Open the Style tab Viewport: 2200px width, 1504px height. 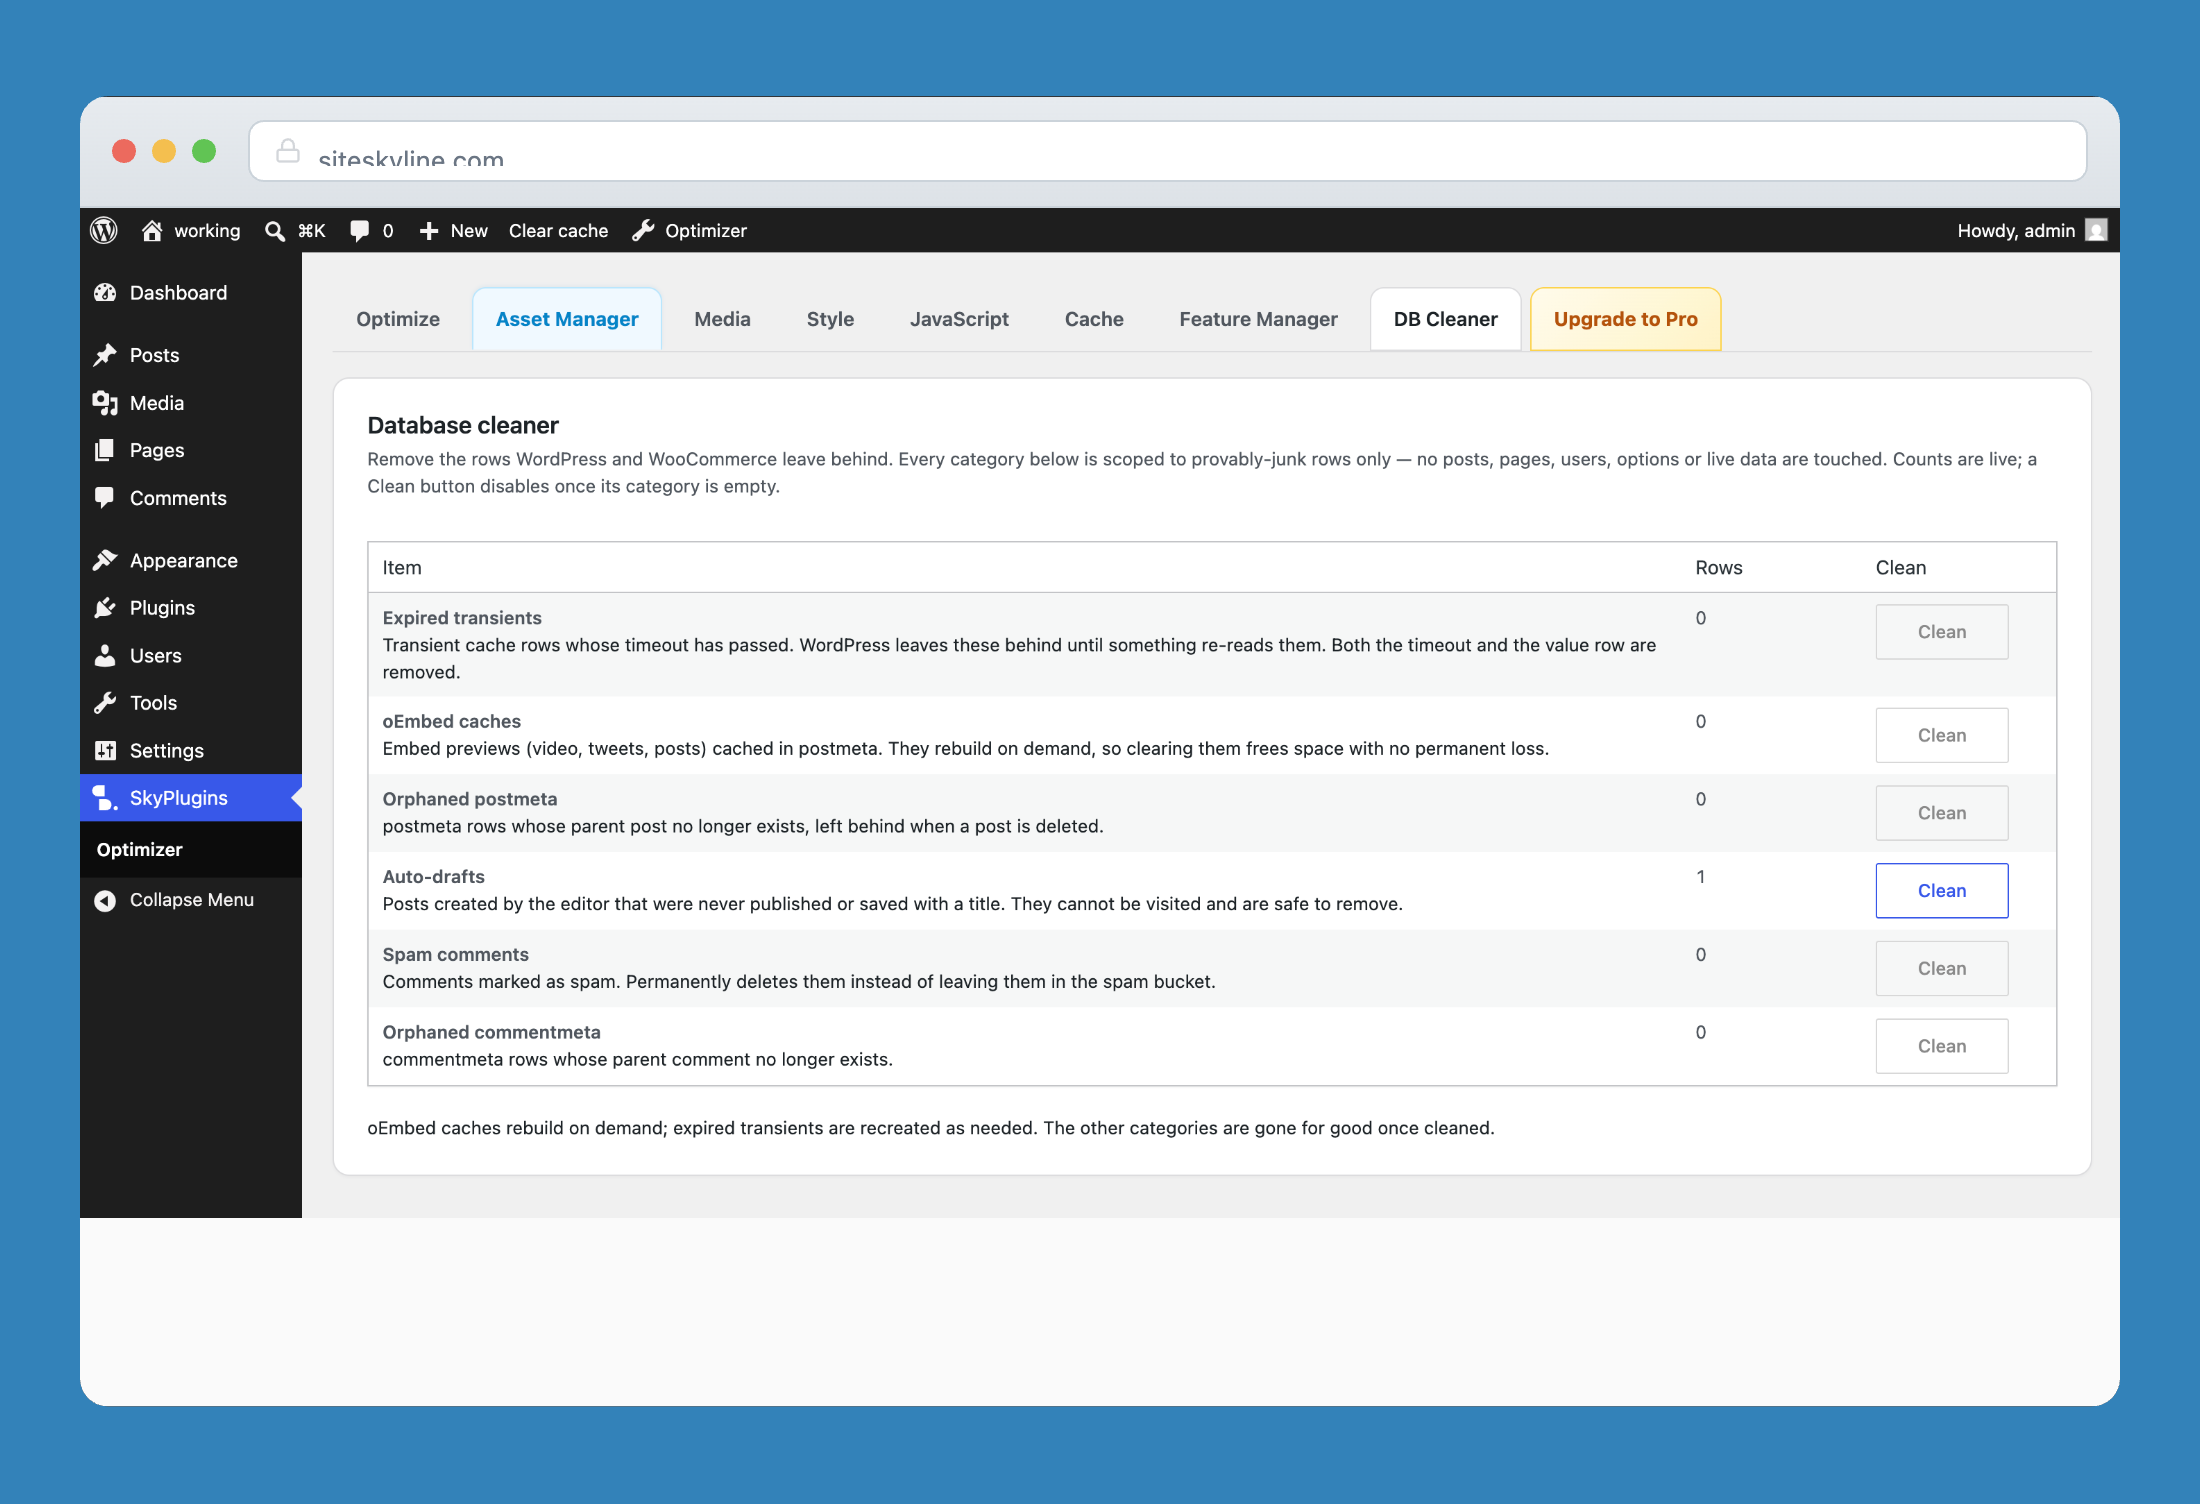coord(830,319)
